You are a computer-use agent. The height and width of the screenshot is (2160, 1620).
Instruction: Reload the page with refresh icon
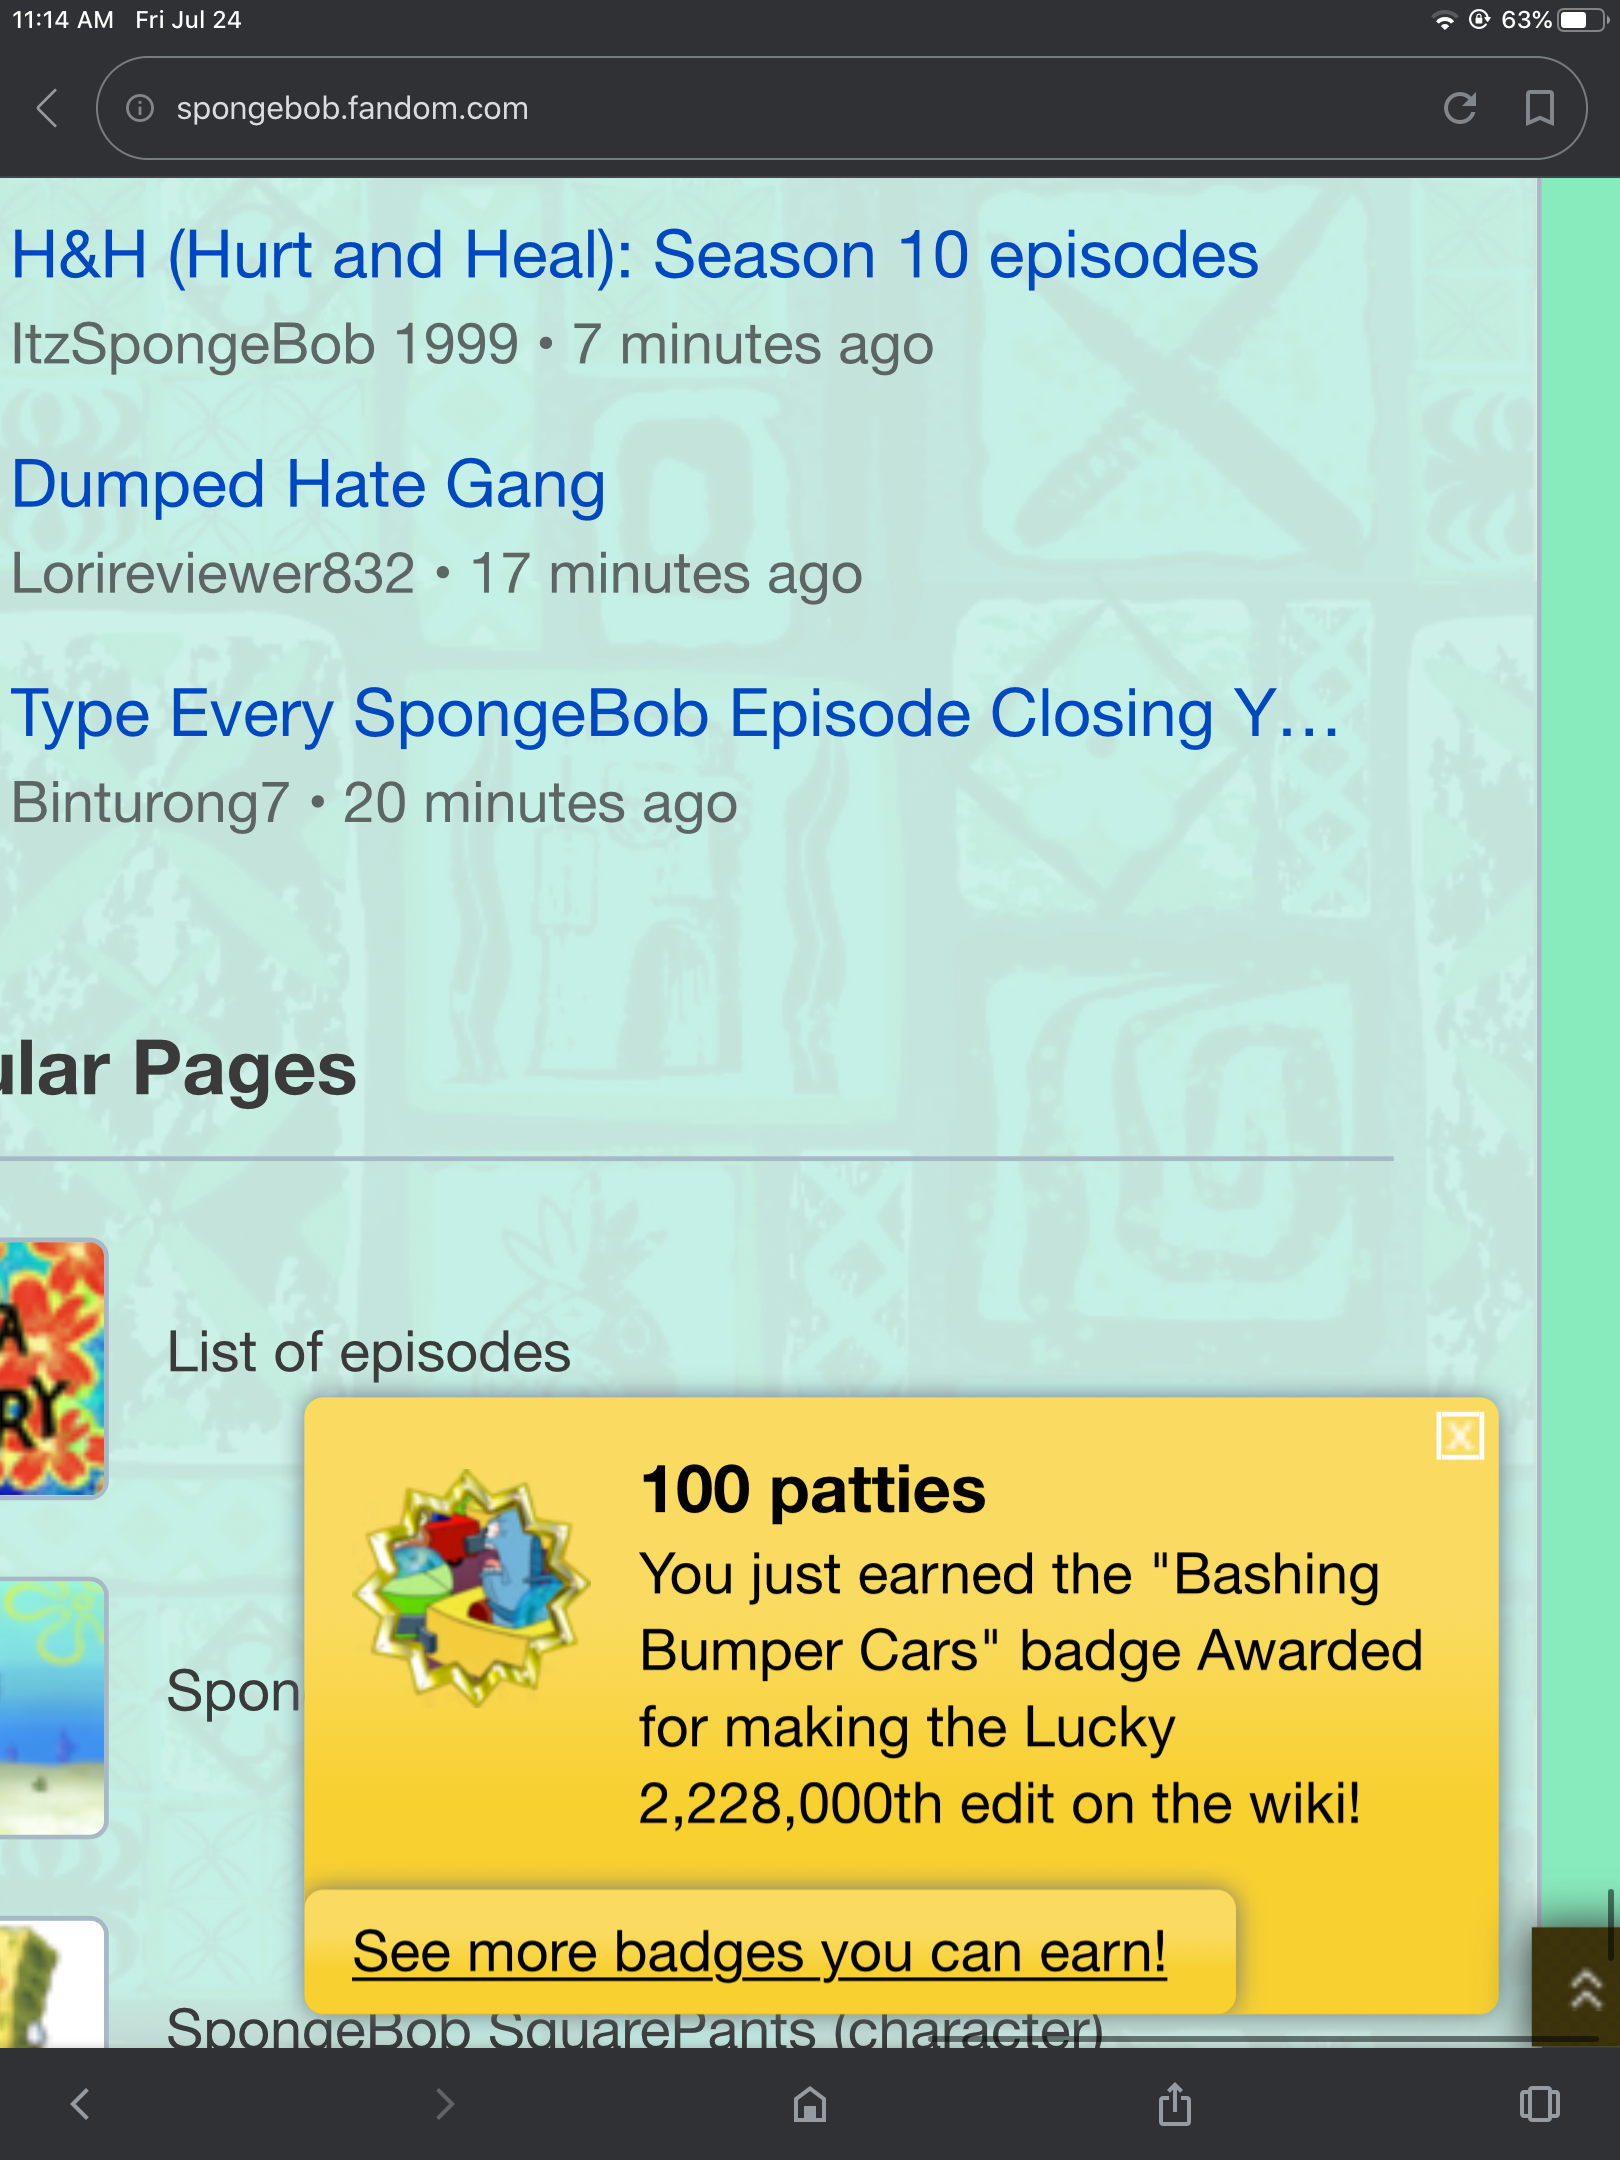(x=1460, y=108)
